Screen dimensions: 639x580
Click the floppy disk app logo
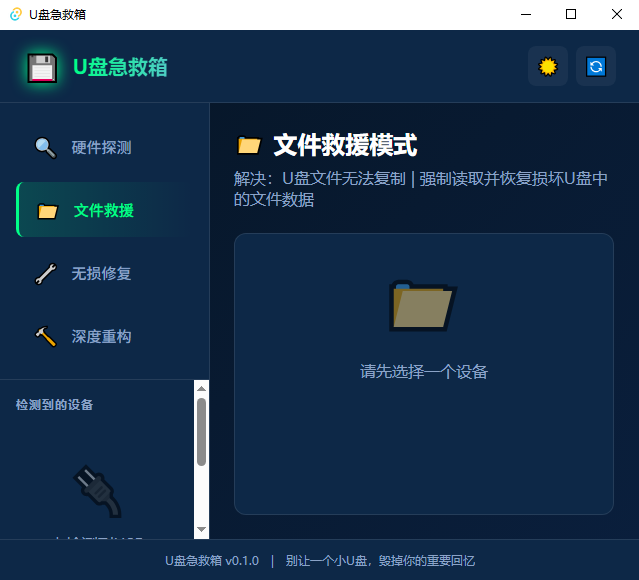pos(42,68)
